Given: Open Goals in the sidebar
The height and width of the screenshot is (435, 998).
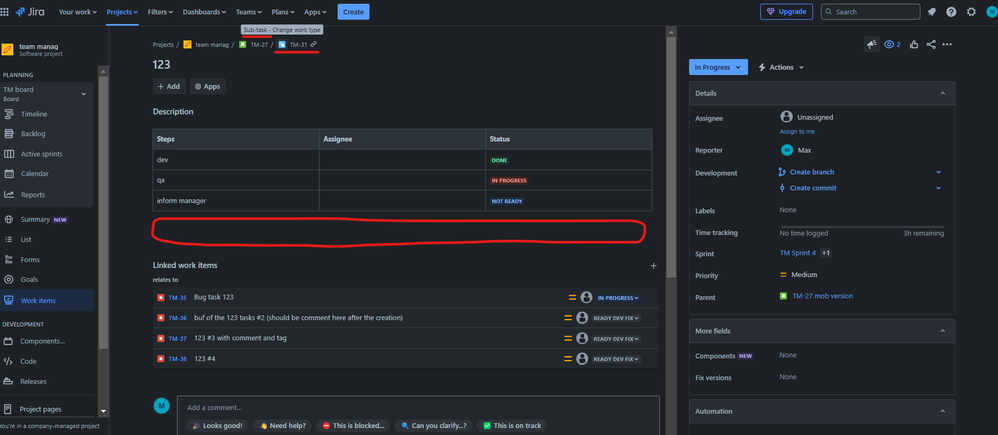Looking at the screenshot, I should (29, 279).
